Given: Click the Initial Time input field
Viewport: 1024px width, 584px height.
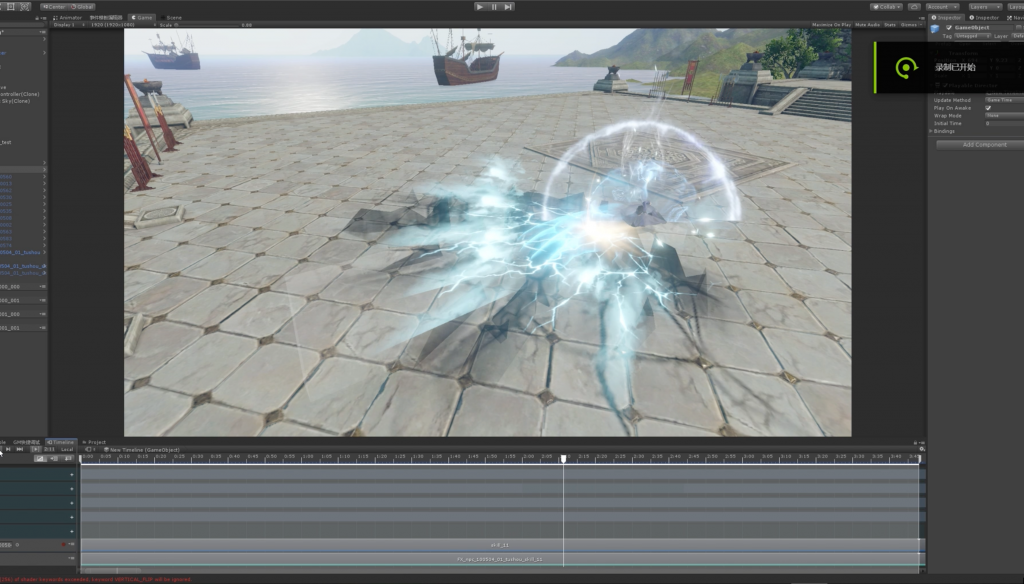Looking at the screenshot, I should (1004, 123).
